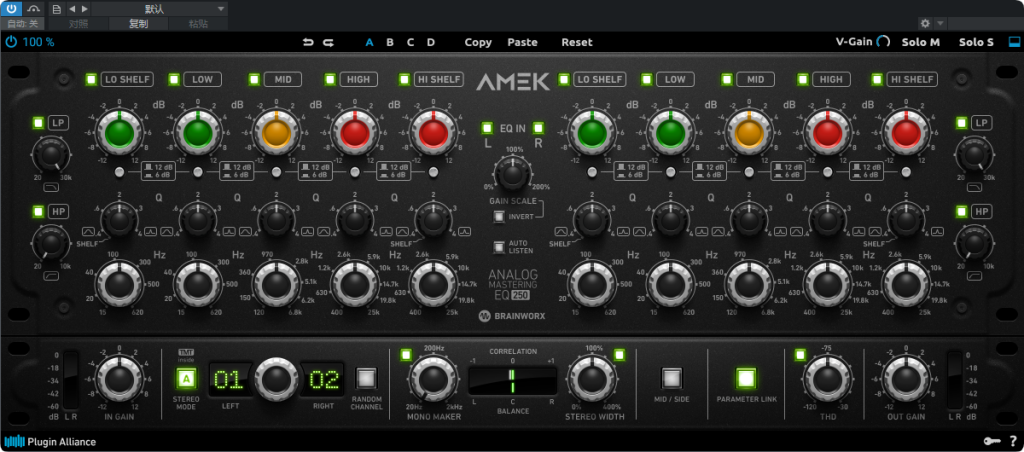Toggle the 100 % plugin power icon

tap(11, 42)
